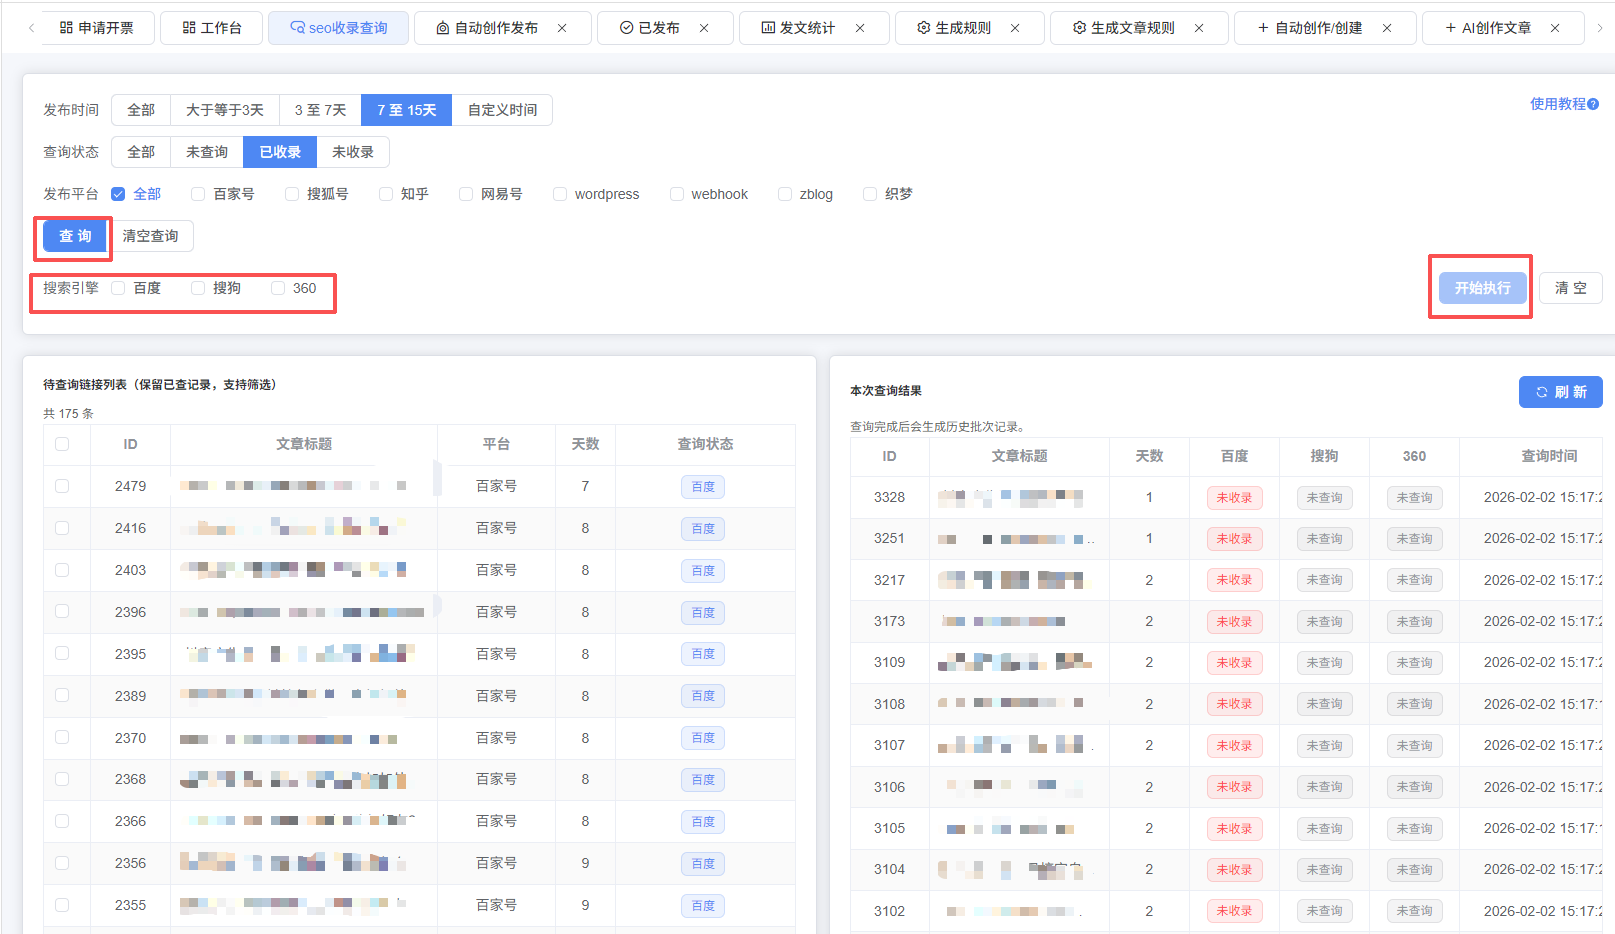Viewport: 1615px width, 934px height.
Task: Click the 刷新 refresh button
Action: 1560,392
